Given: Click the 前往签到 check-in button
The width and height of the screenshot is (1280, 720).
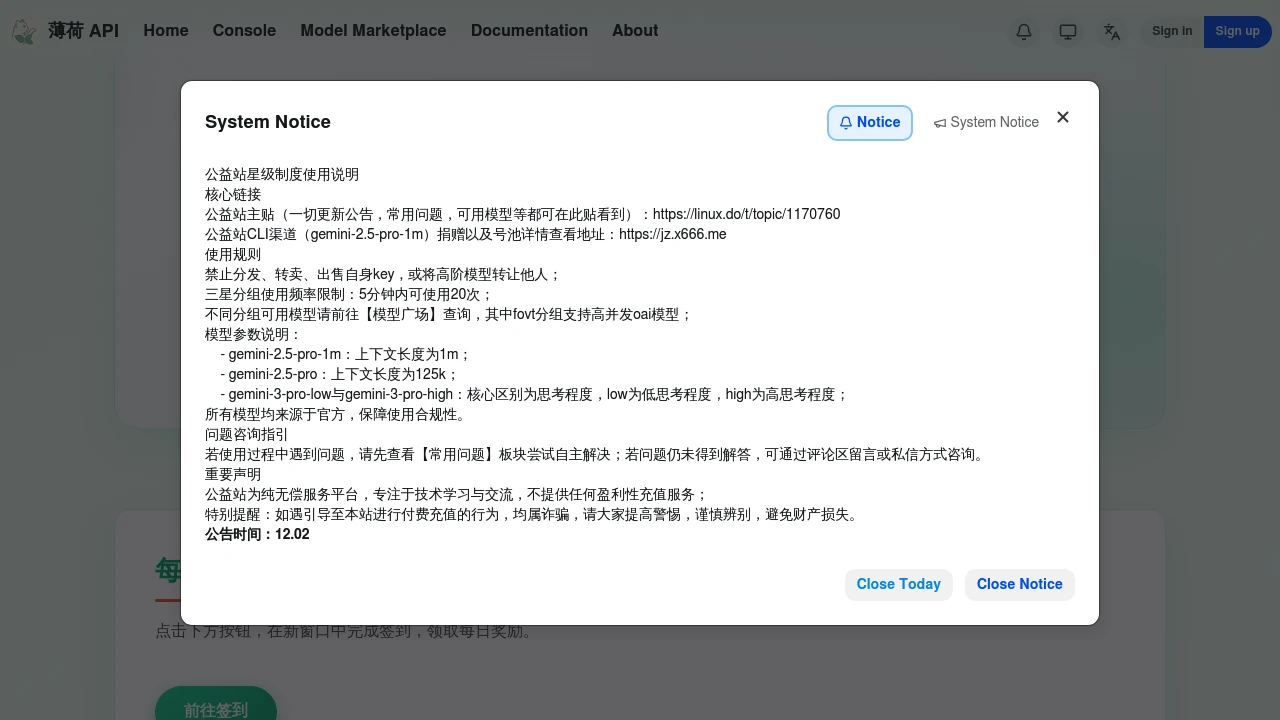Looking at the screenshot, I should [215, 709].
